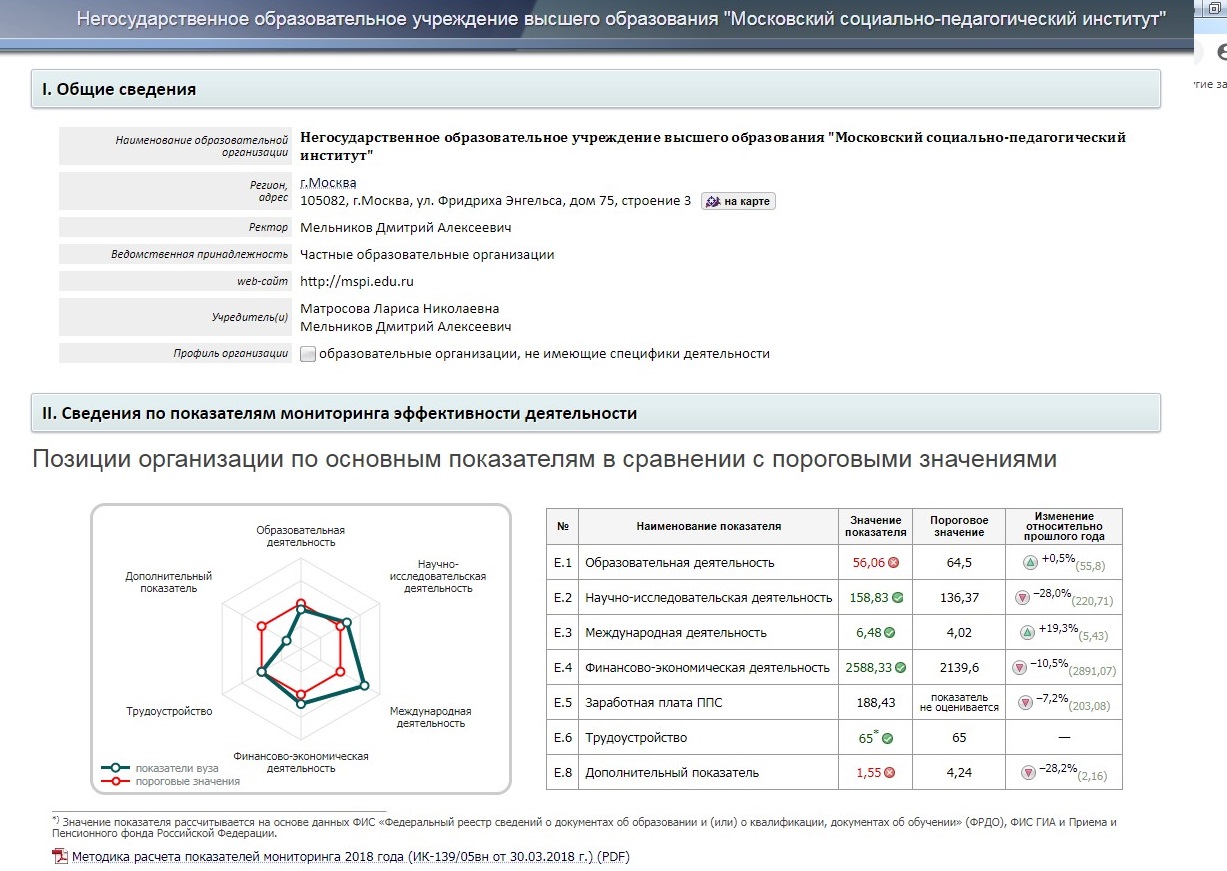Select the 'Международная деятельность' table row name
This screenshot has width=1227, height=871.
click(x=676, y=632)
